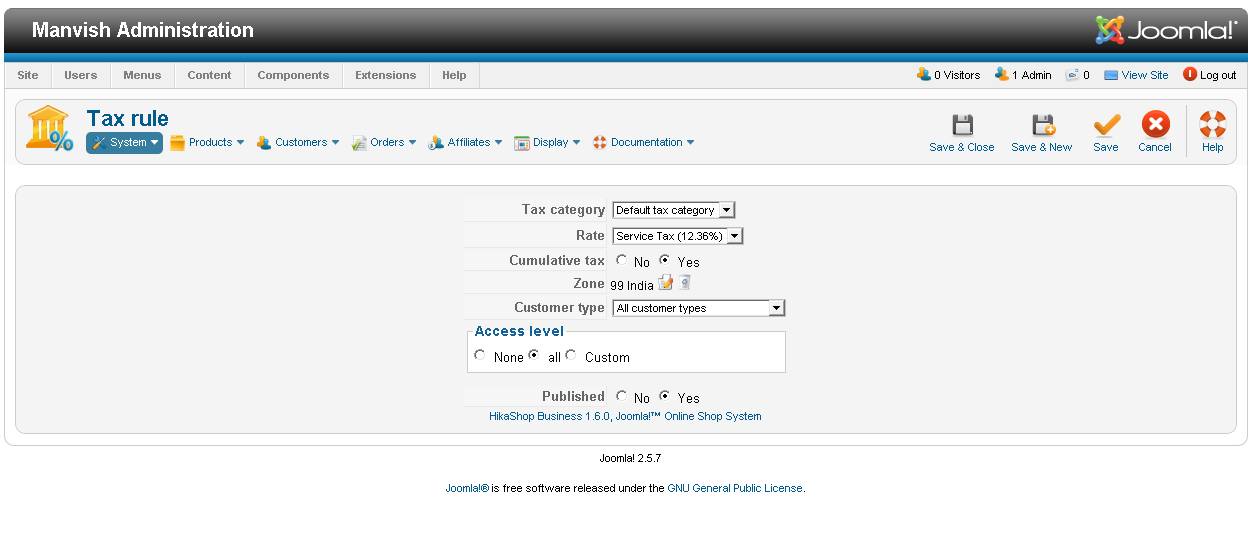Screen dimensions: 1248x538
Task: Click the Tax rule heading
Action: pyautogui.click(x=128, y=119)
